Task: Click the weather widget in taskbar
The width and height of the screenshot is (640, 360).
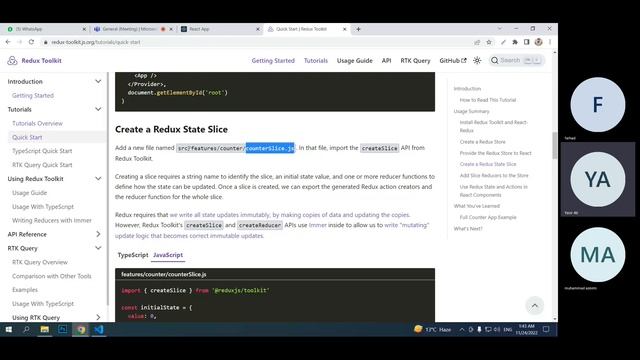Action: (432, 329)
